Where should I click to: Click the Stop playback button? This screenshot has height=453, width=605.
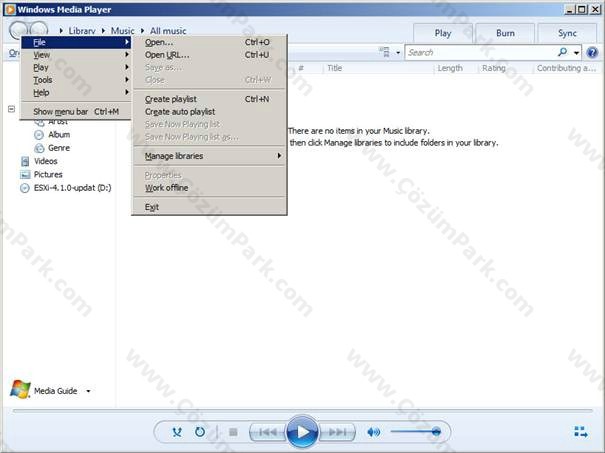pos(233,432)
